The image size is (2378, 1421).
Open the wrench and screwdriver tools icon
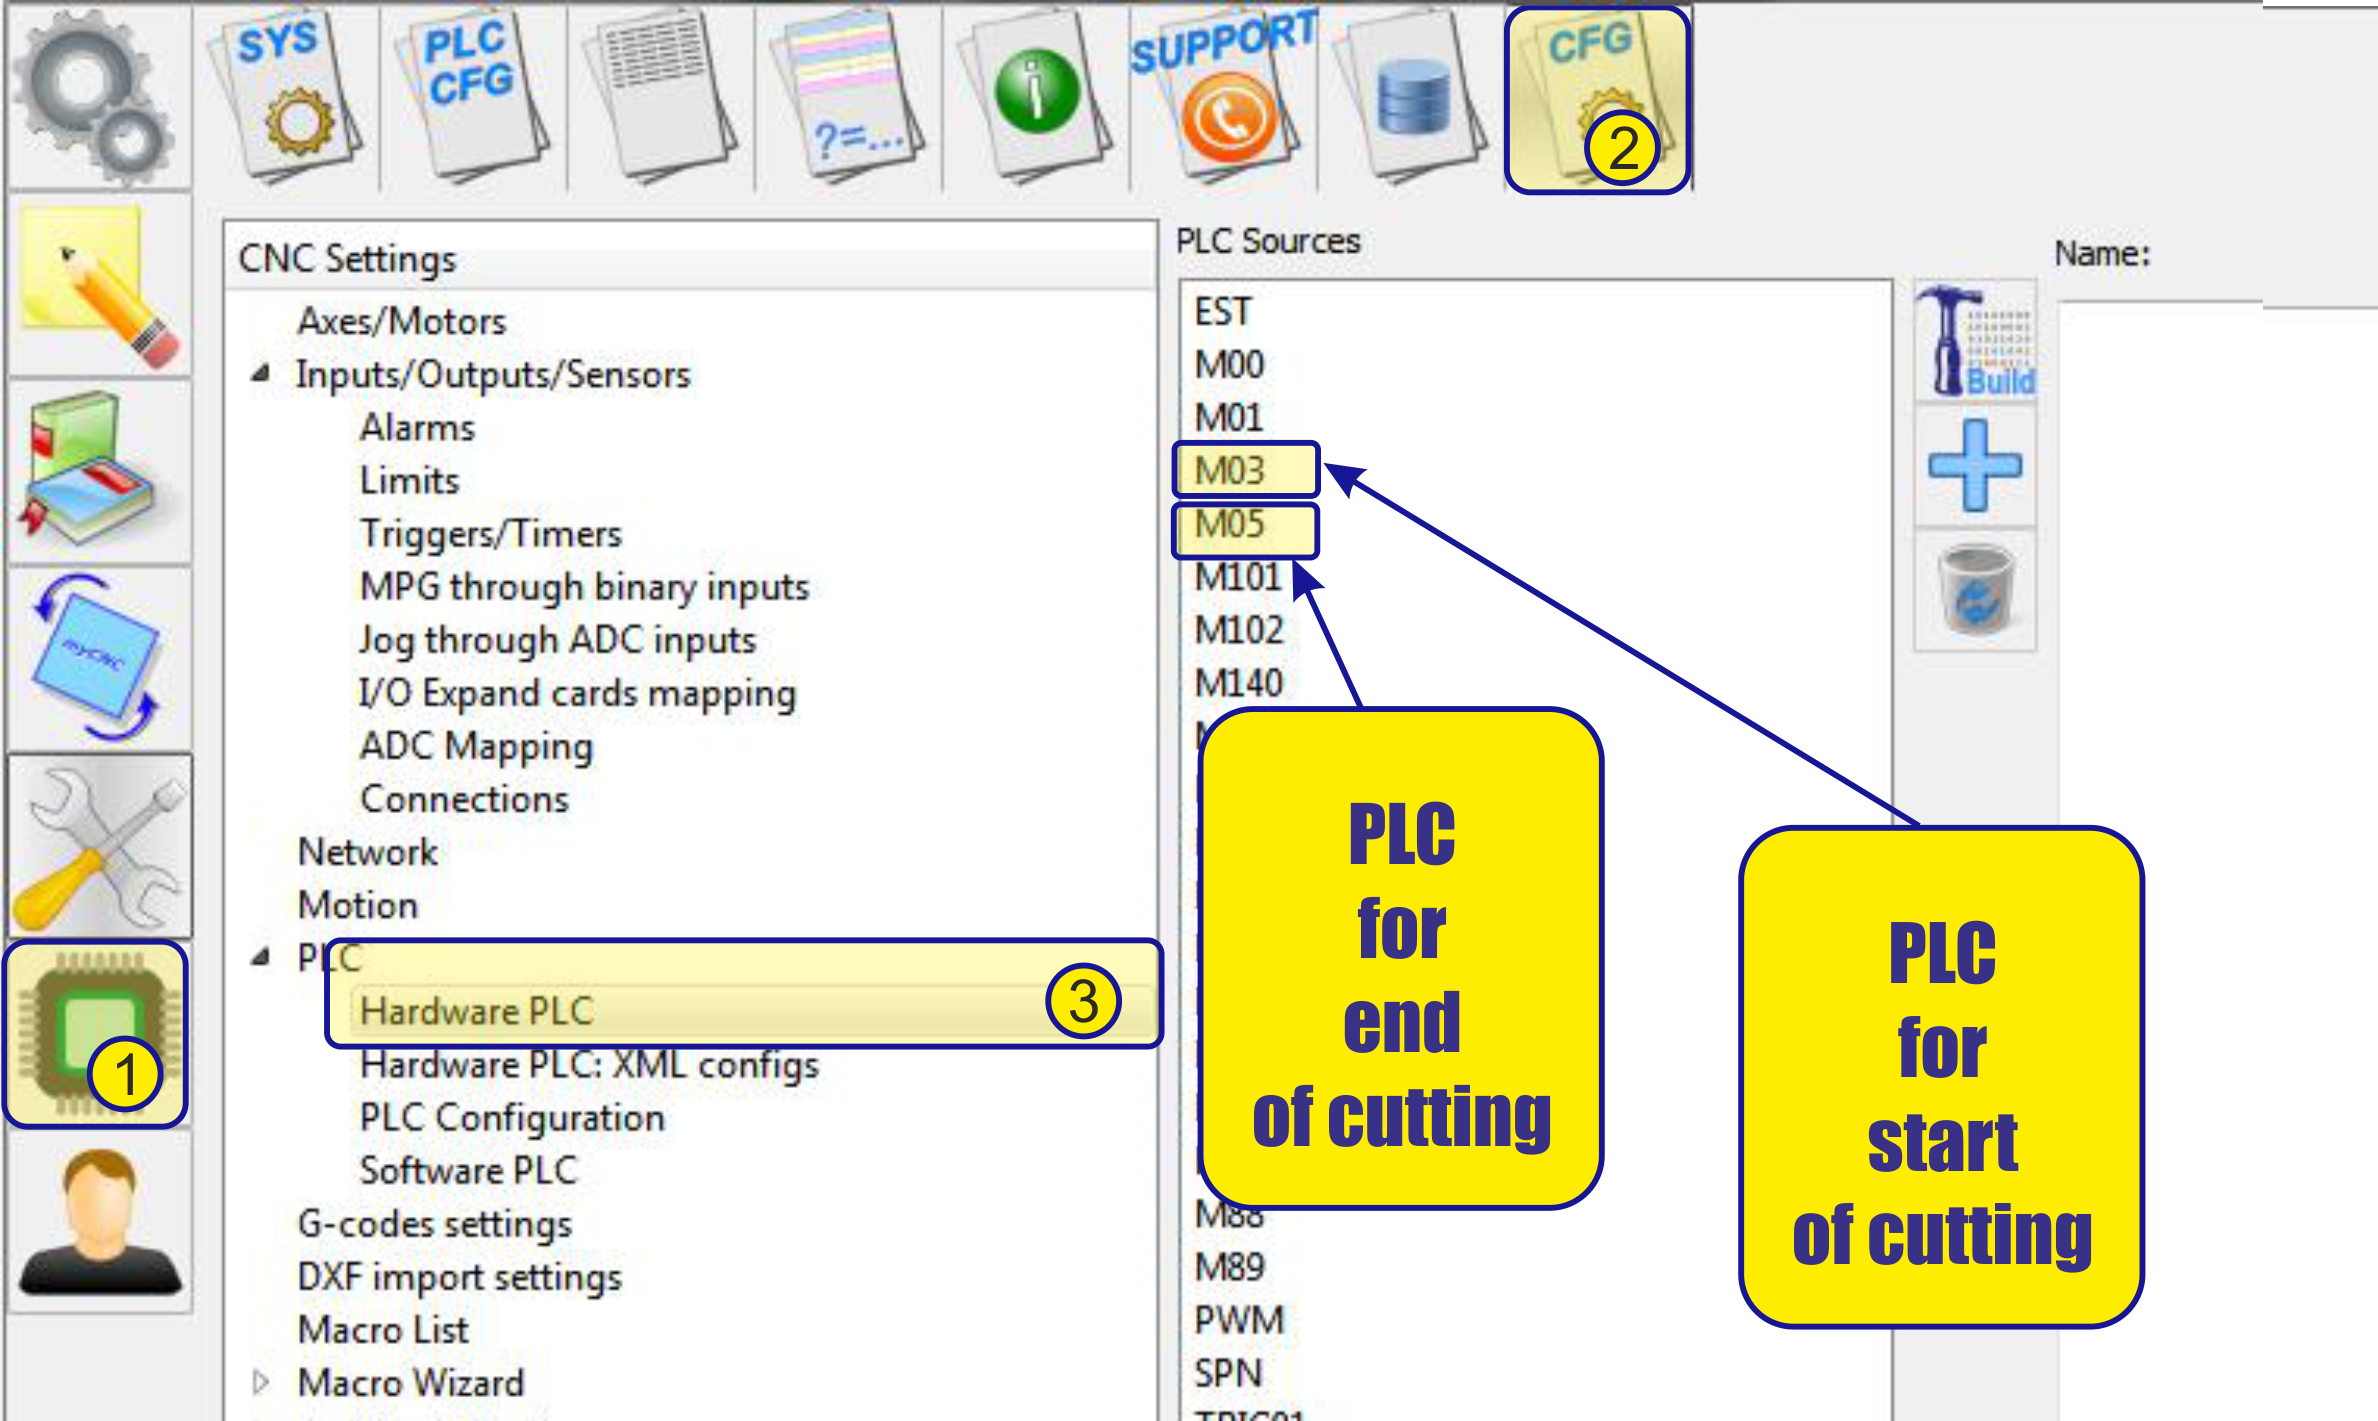100,846
